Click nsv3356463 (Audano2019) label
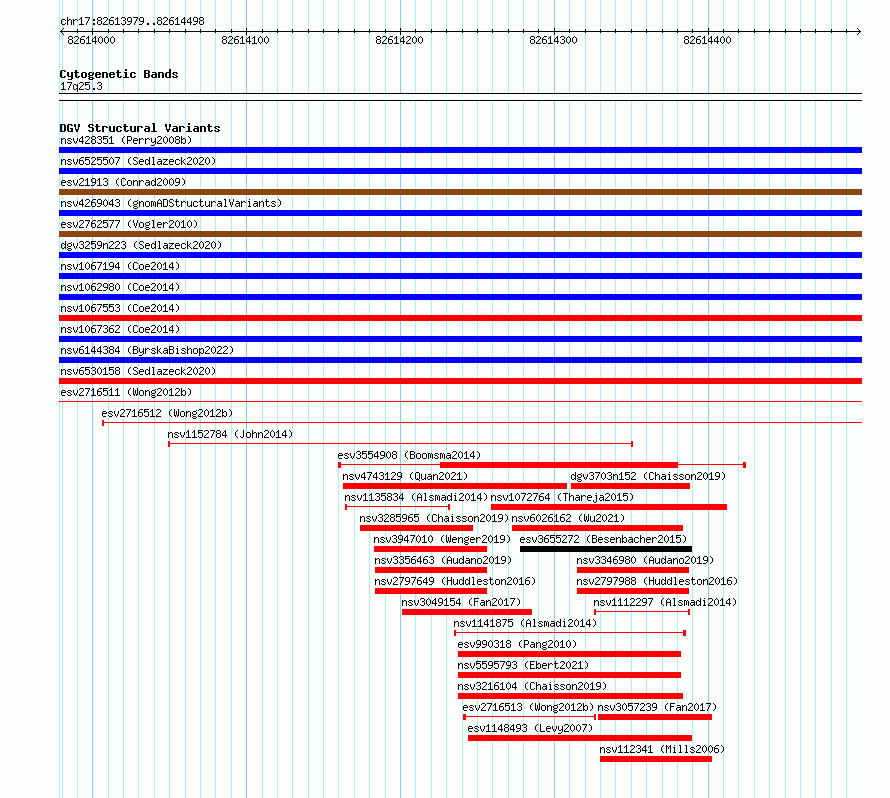The image size is (890, 798). point(443,560)
